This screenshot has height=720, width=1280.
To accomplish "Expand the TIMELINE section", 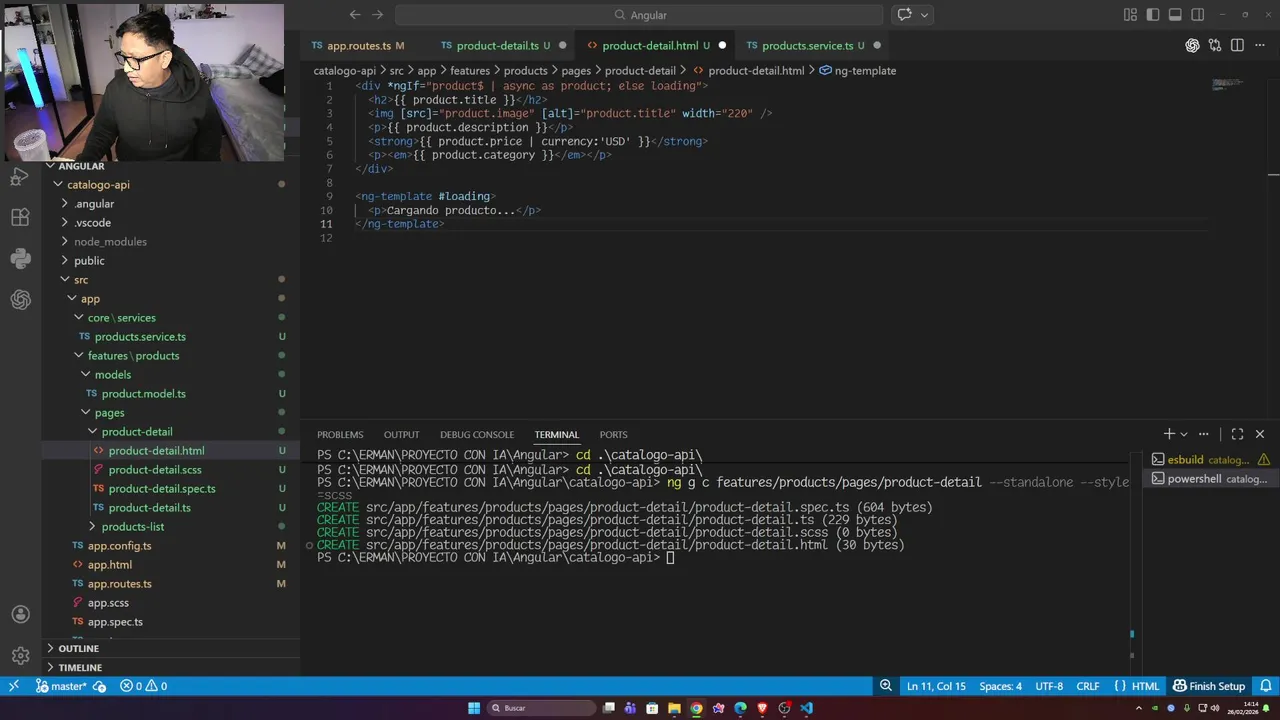I will [x=80, y=667].
